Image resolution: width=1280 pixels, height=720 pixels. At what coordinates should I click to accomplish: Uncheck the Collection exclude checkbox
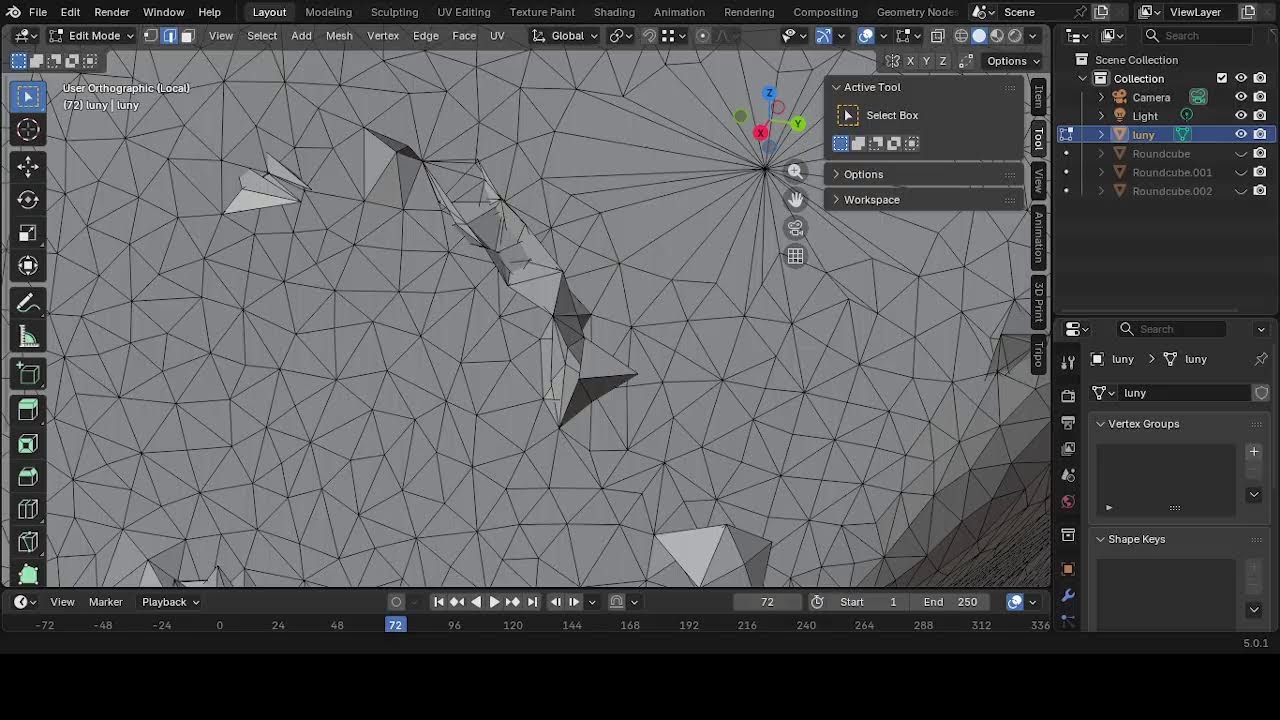point(1222,78)
